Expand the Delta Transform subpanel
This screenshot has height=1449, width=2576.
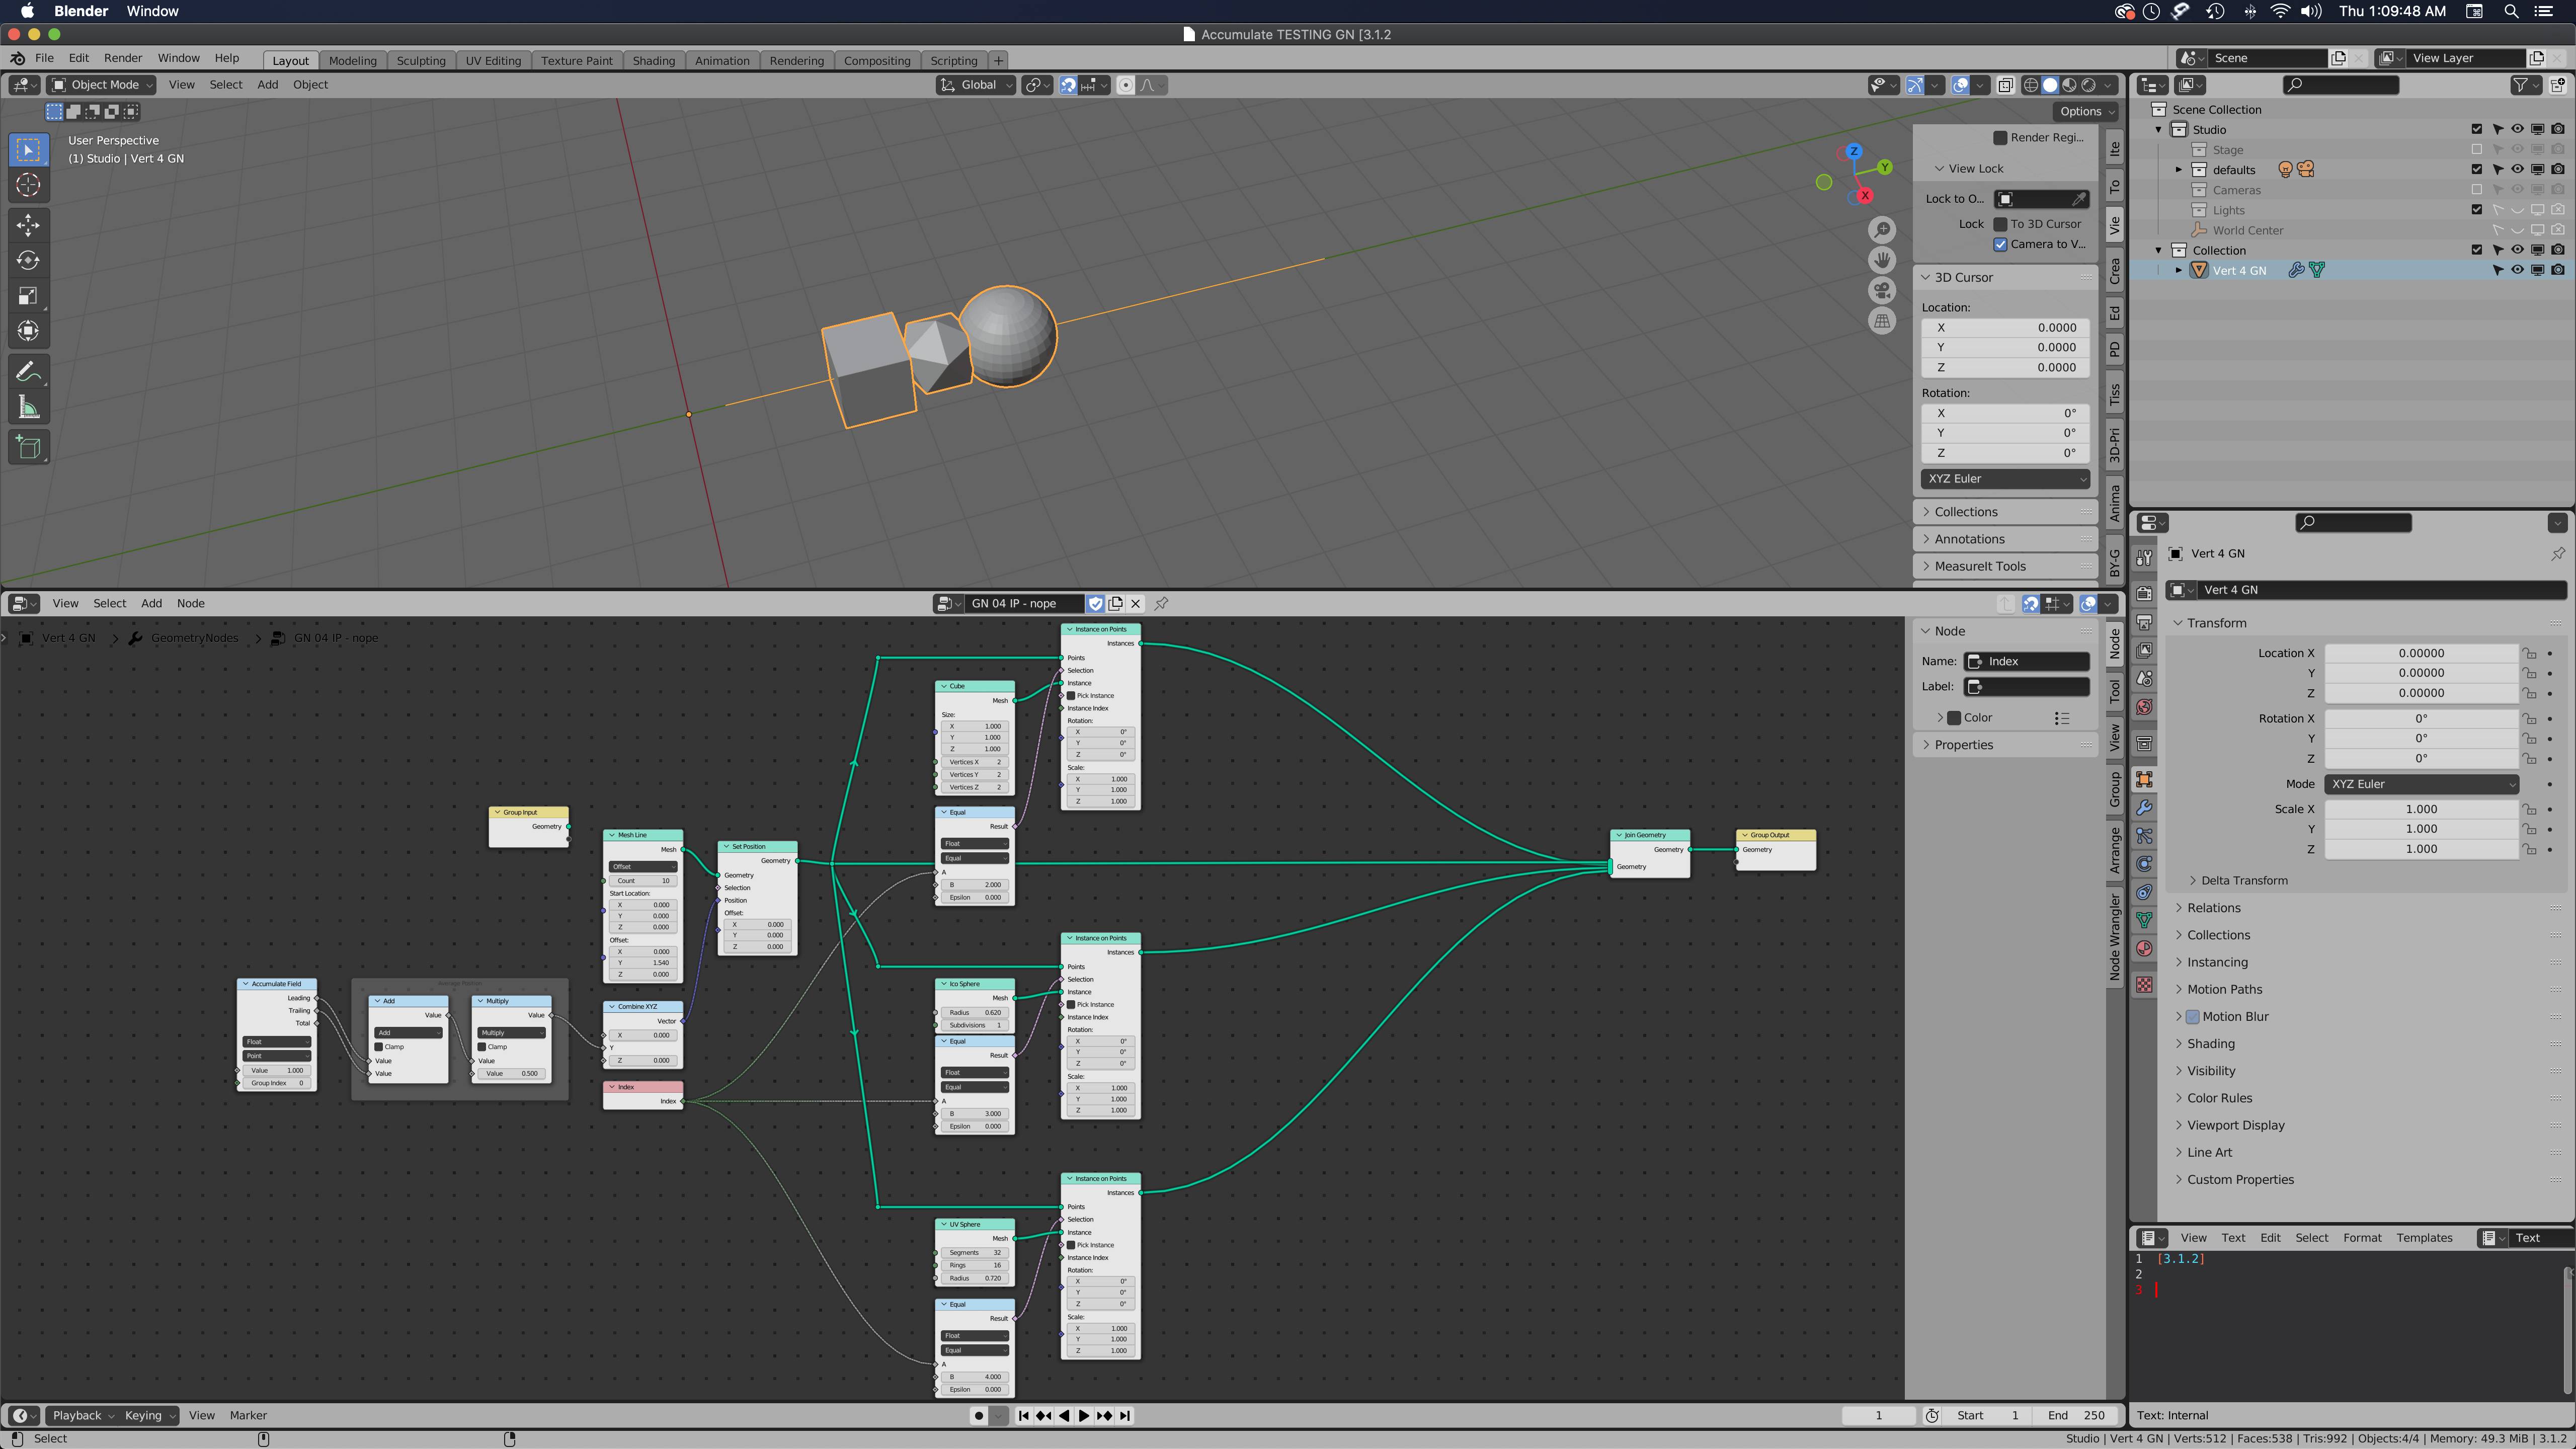click(2243, 880)
